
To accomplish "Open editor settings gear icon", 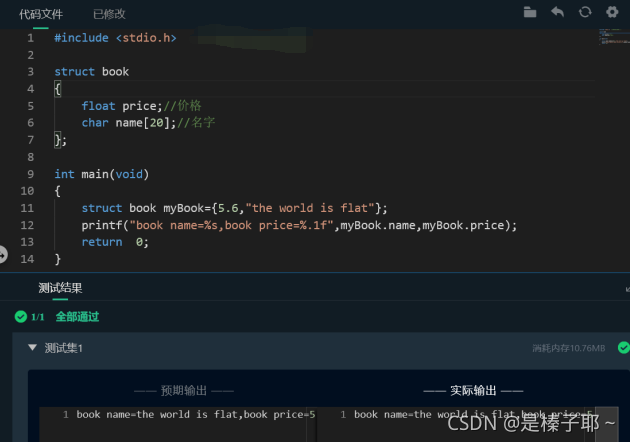I will point(612,12).
